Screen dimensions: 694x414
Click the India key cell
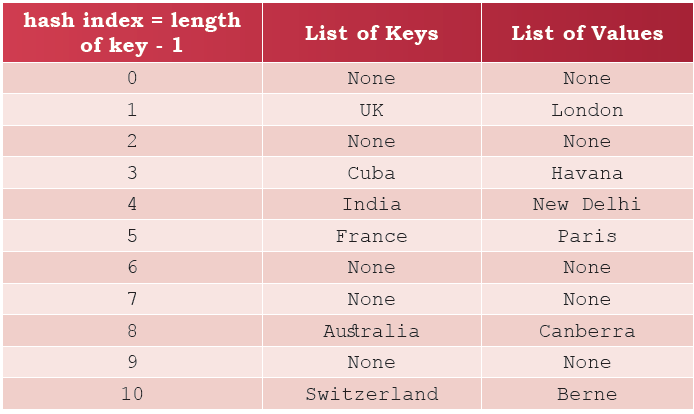point(372,204)
